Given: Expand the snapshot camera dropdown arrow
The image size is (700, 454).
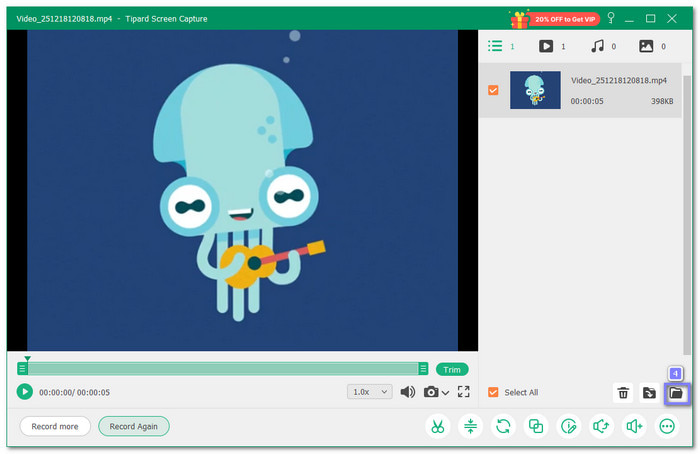Looking at the screenshot, I should 445,393.
